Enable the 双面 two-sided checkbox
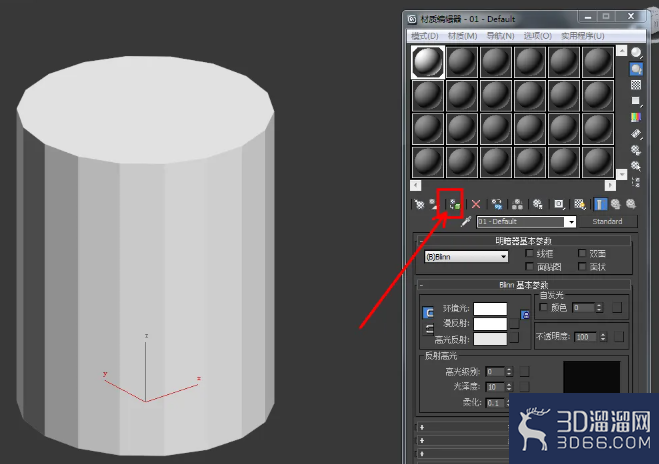Screen dimensions: 659x464 582,253
